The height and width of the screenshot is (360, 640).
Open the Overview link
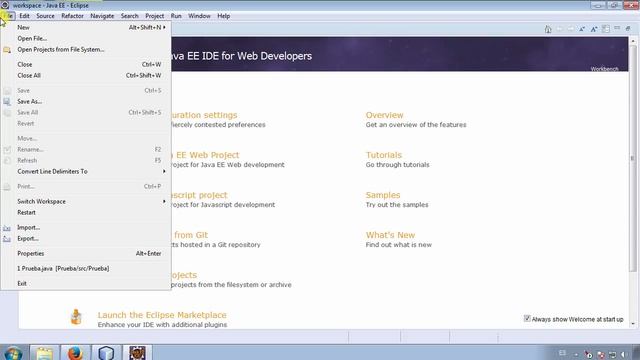tap(384, 115)
